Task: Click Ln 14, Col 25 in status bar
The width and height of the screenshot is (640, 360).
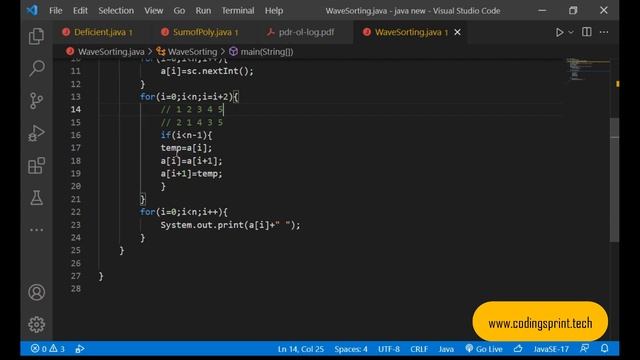Action: coord(301,349)
